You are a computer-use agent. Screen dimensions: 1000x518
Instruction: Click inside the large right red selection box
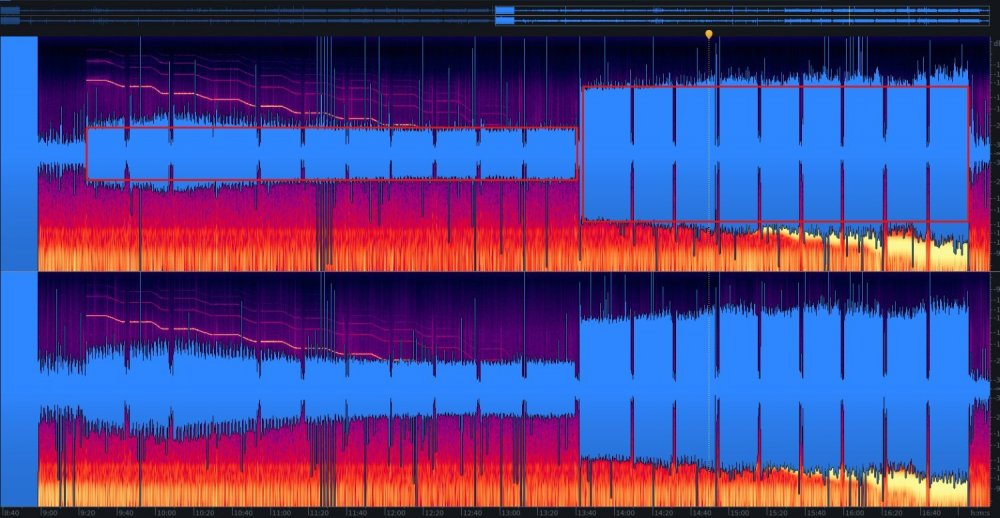click(775, 153)
